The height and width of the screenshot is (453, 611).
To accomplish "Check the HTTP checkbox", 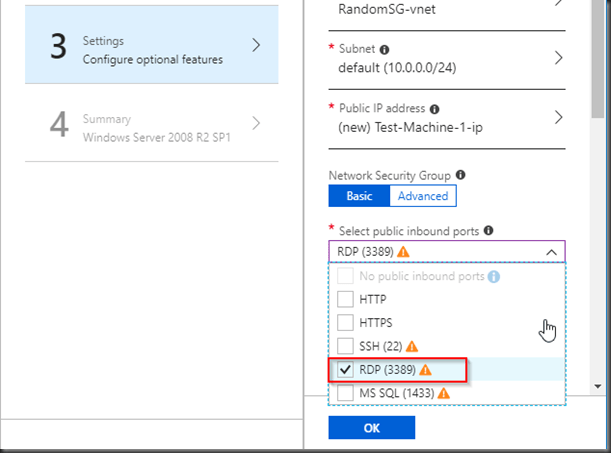I will (x=345, y=299).
